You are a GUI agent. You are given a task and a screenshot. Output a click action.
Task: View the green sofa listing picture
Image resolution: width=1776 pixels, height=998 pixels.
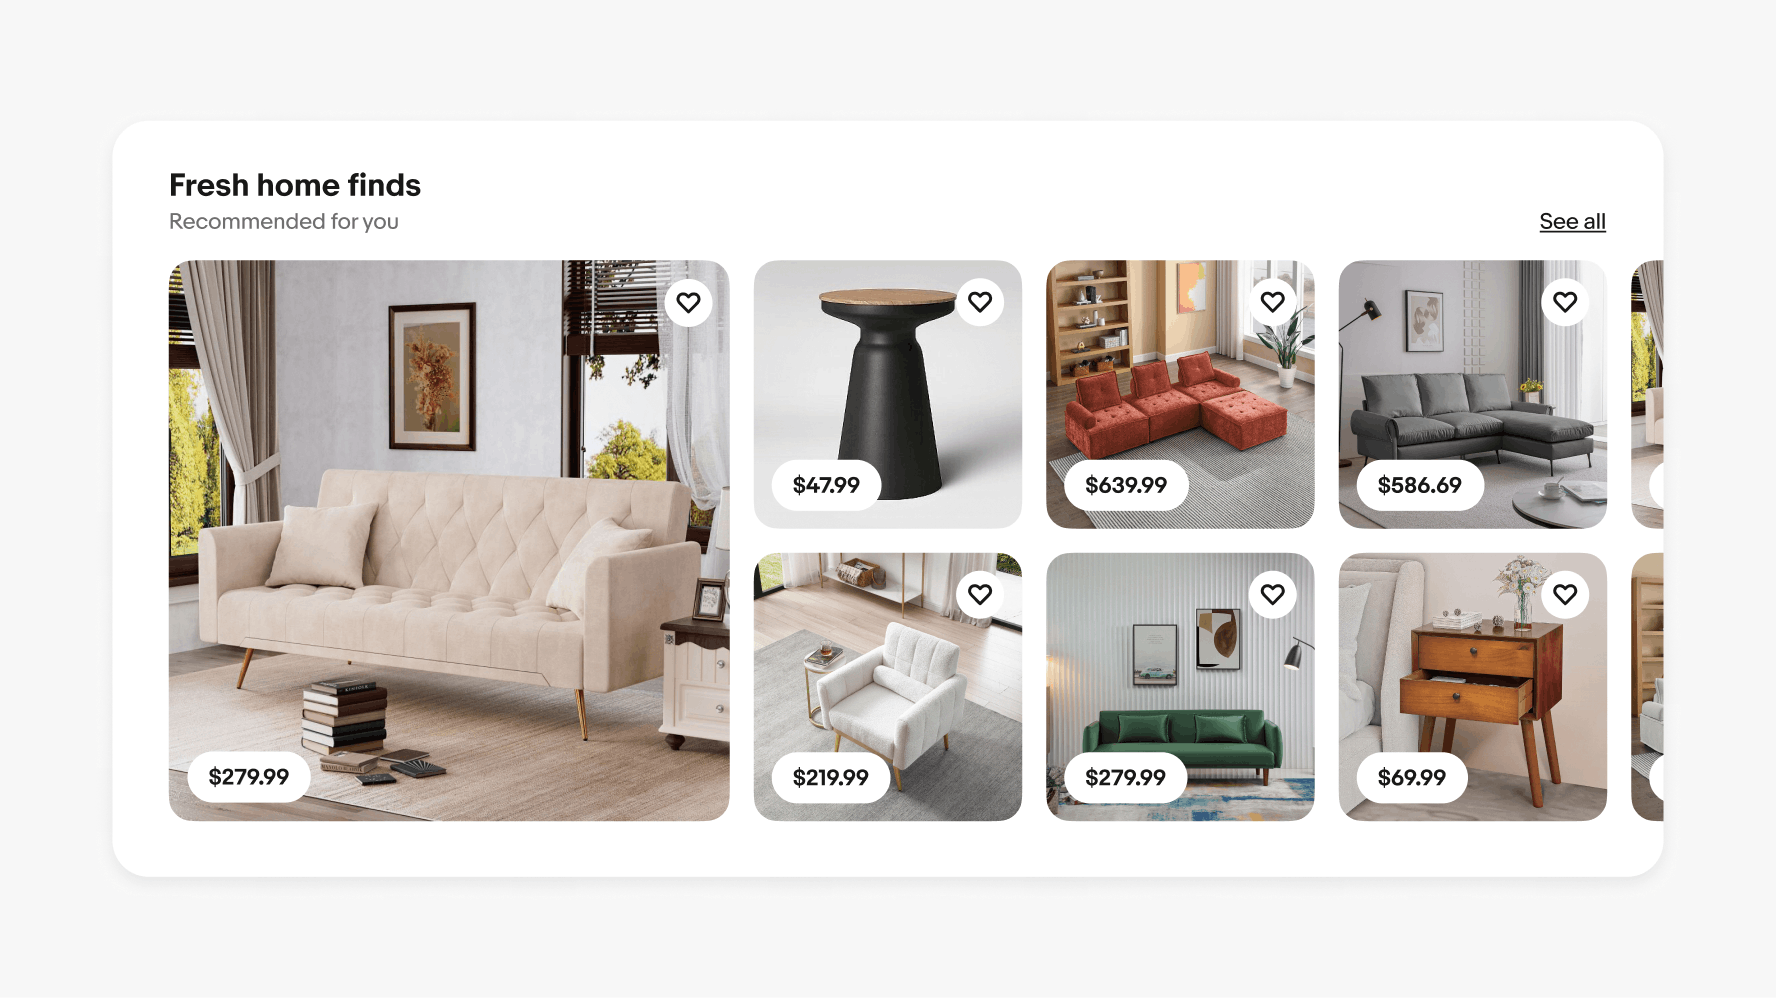click(1180, 687)
